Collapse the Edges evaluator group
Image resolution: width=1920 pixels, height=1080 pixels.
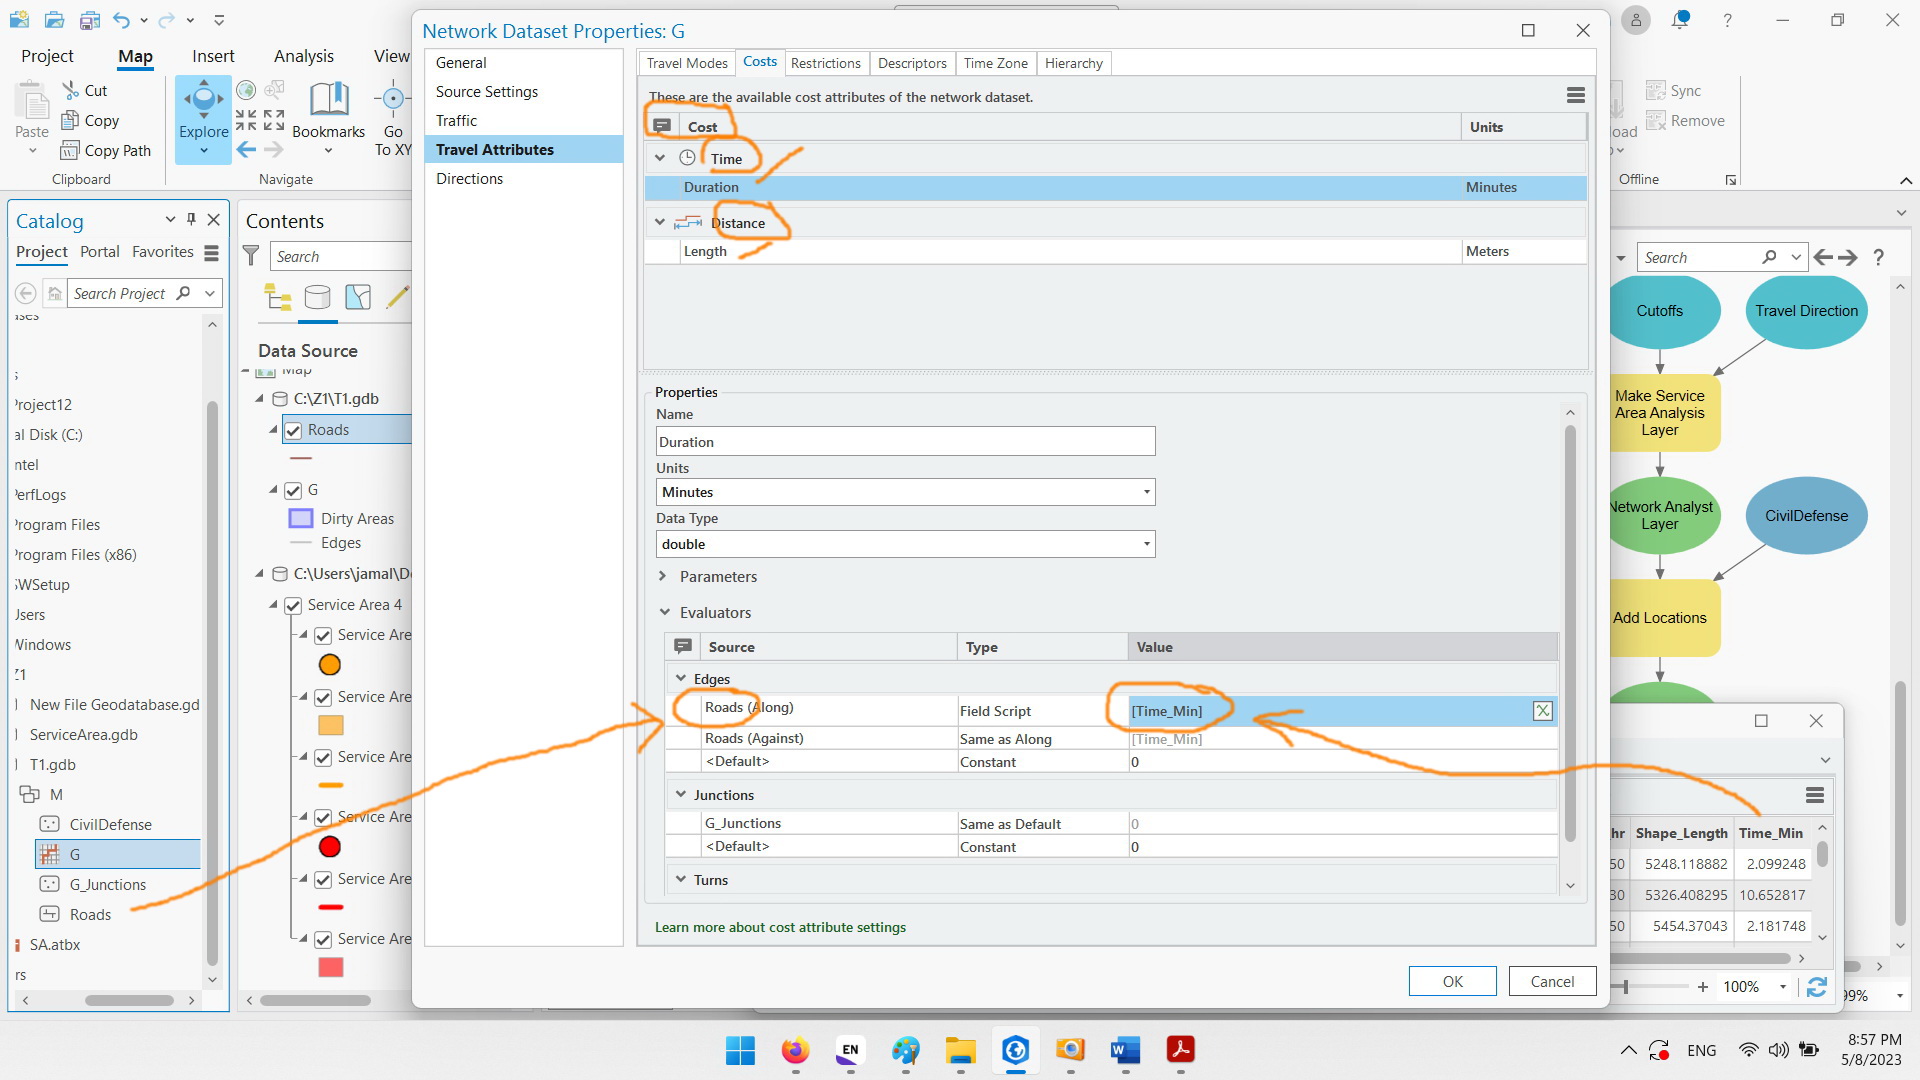(x=681, y=678)
